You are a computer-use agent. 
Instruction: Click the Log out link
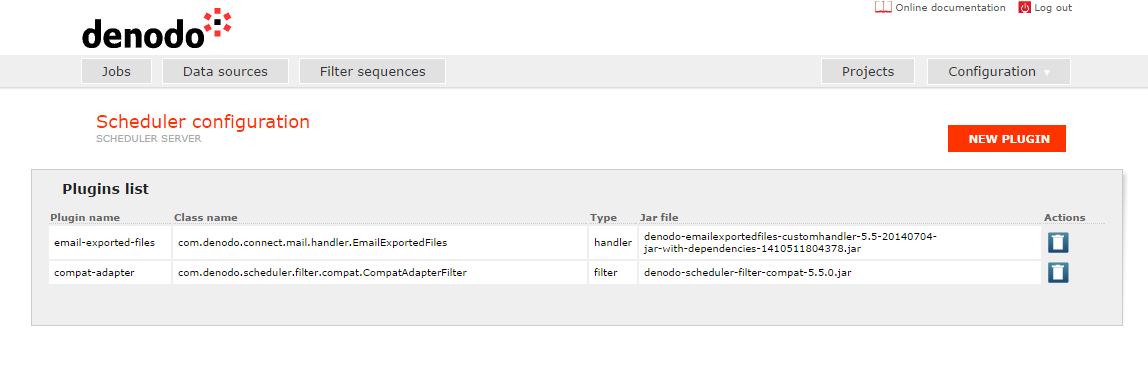pyautogui.click(x=1053, y=7)
